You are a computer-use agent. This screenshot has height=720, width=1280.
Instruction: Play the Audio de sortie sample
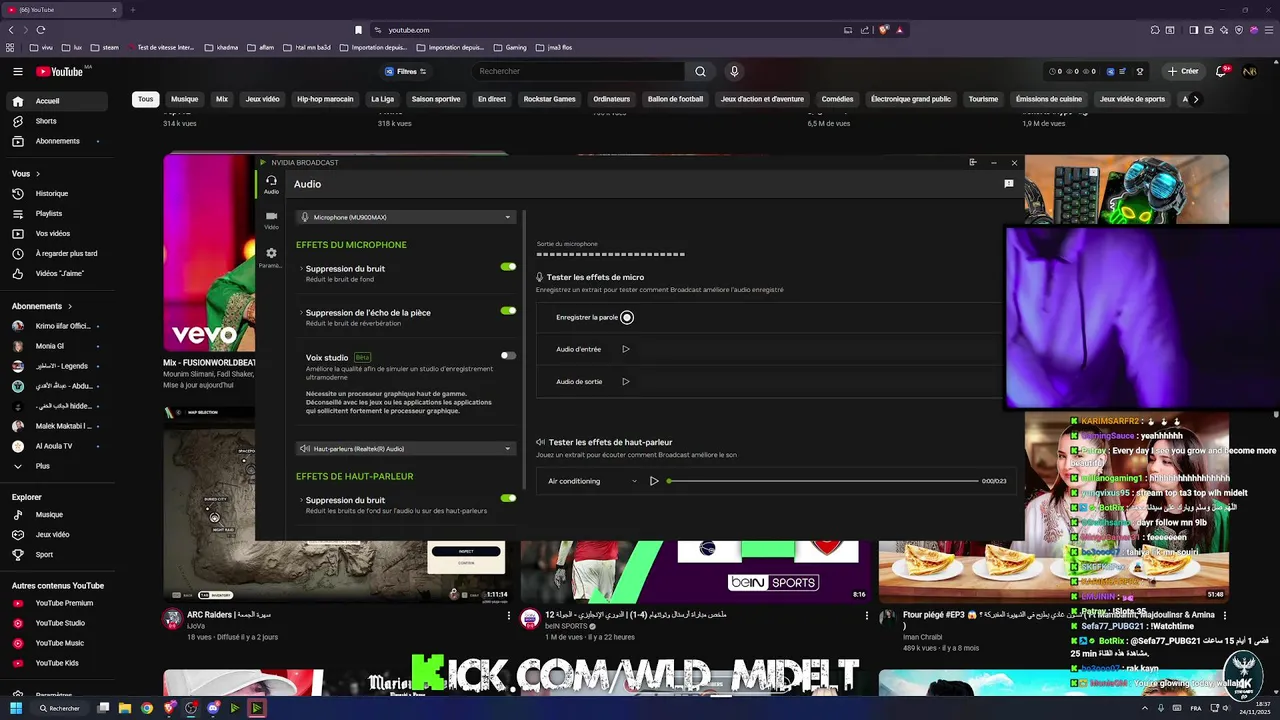tap(626, 381)
